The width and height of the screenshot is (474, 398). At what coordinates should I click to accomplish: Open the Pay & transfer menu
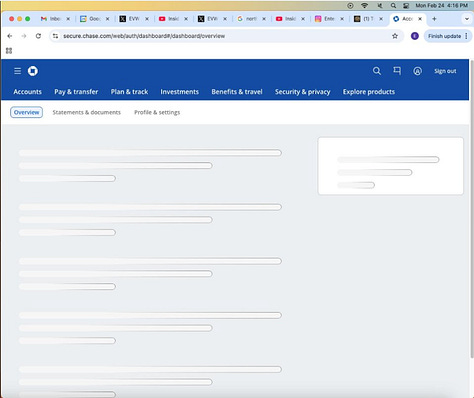tap(76, 92)
